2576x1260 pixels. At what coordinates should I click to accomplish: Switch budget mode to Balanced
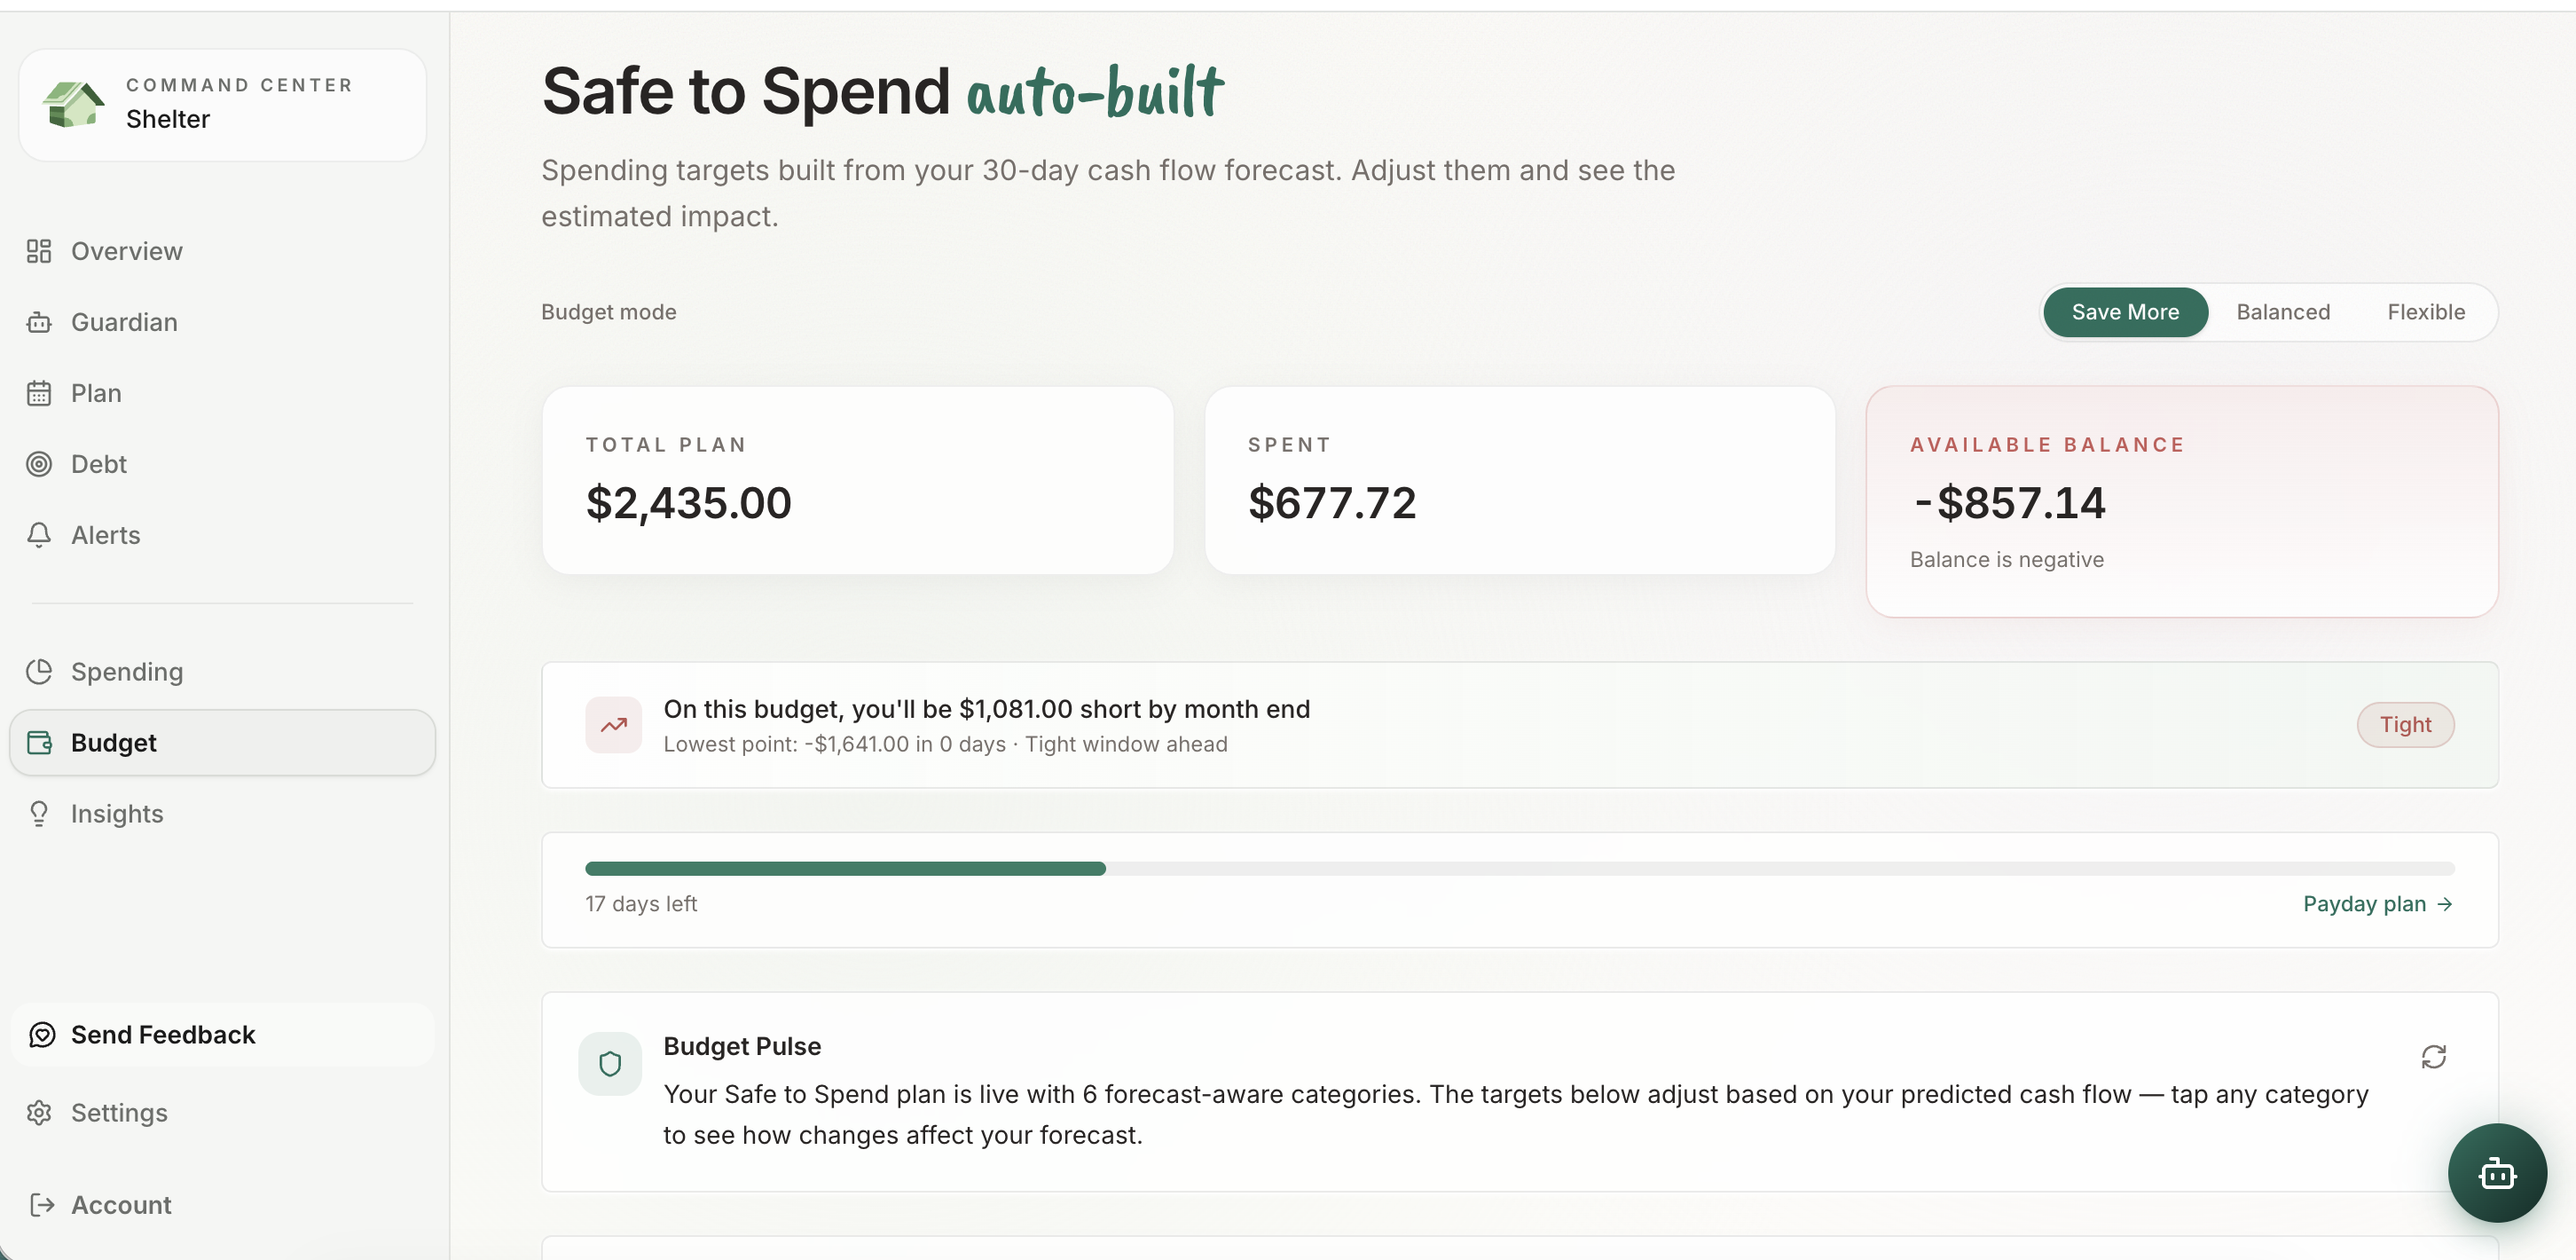point(2282,312)
